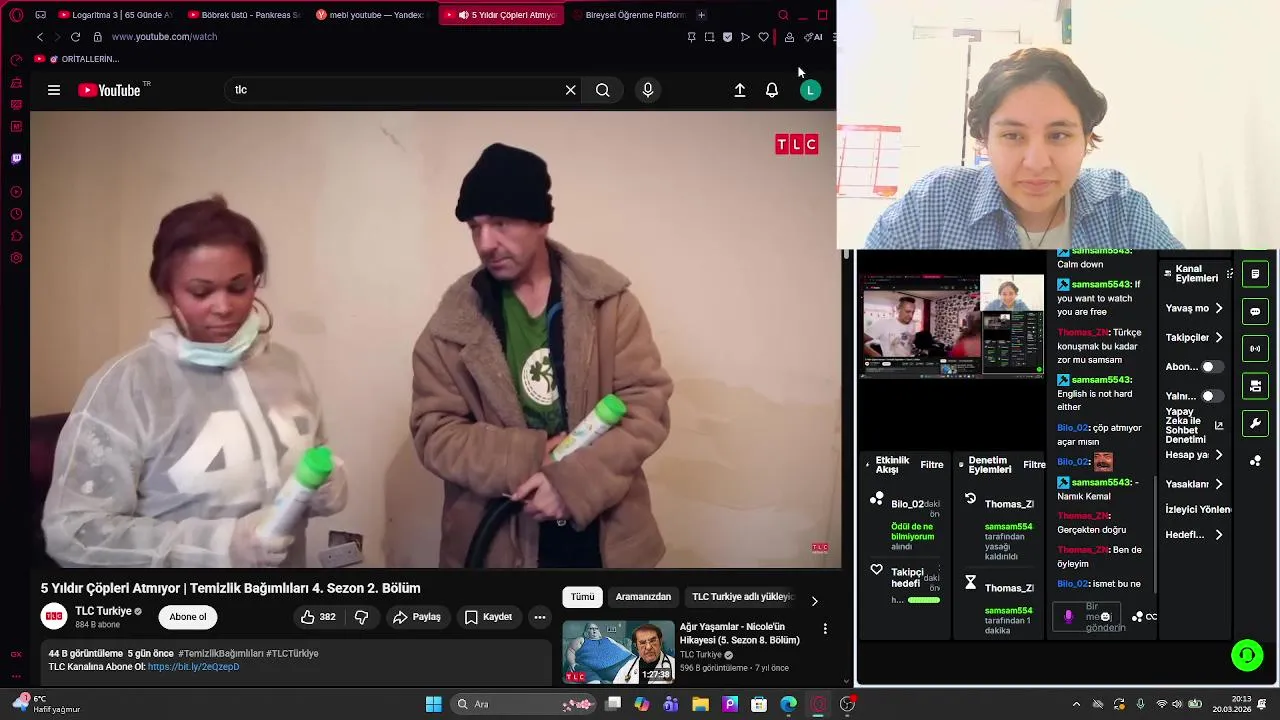
Task: Open Microsoft Edge from the taskbar
Action: 789,704
